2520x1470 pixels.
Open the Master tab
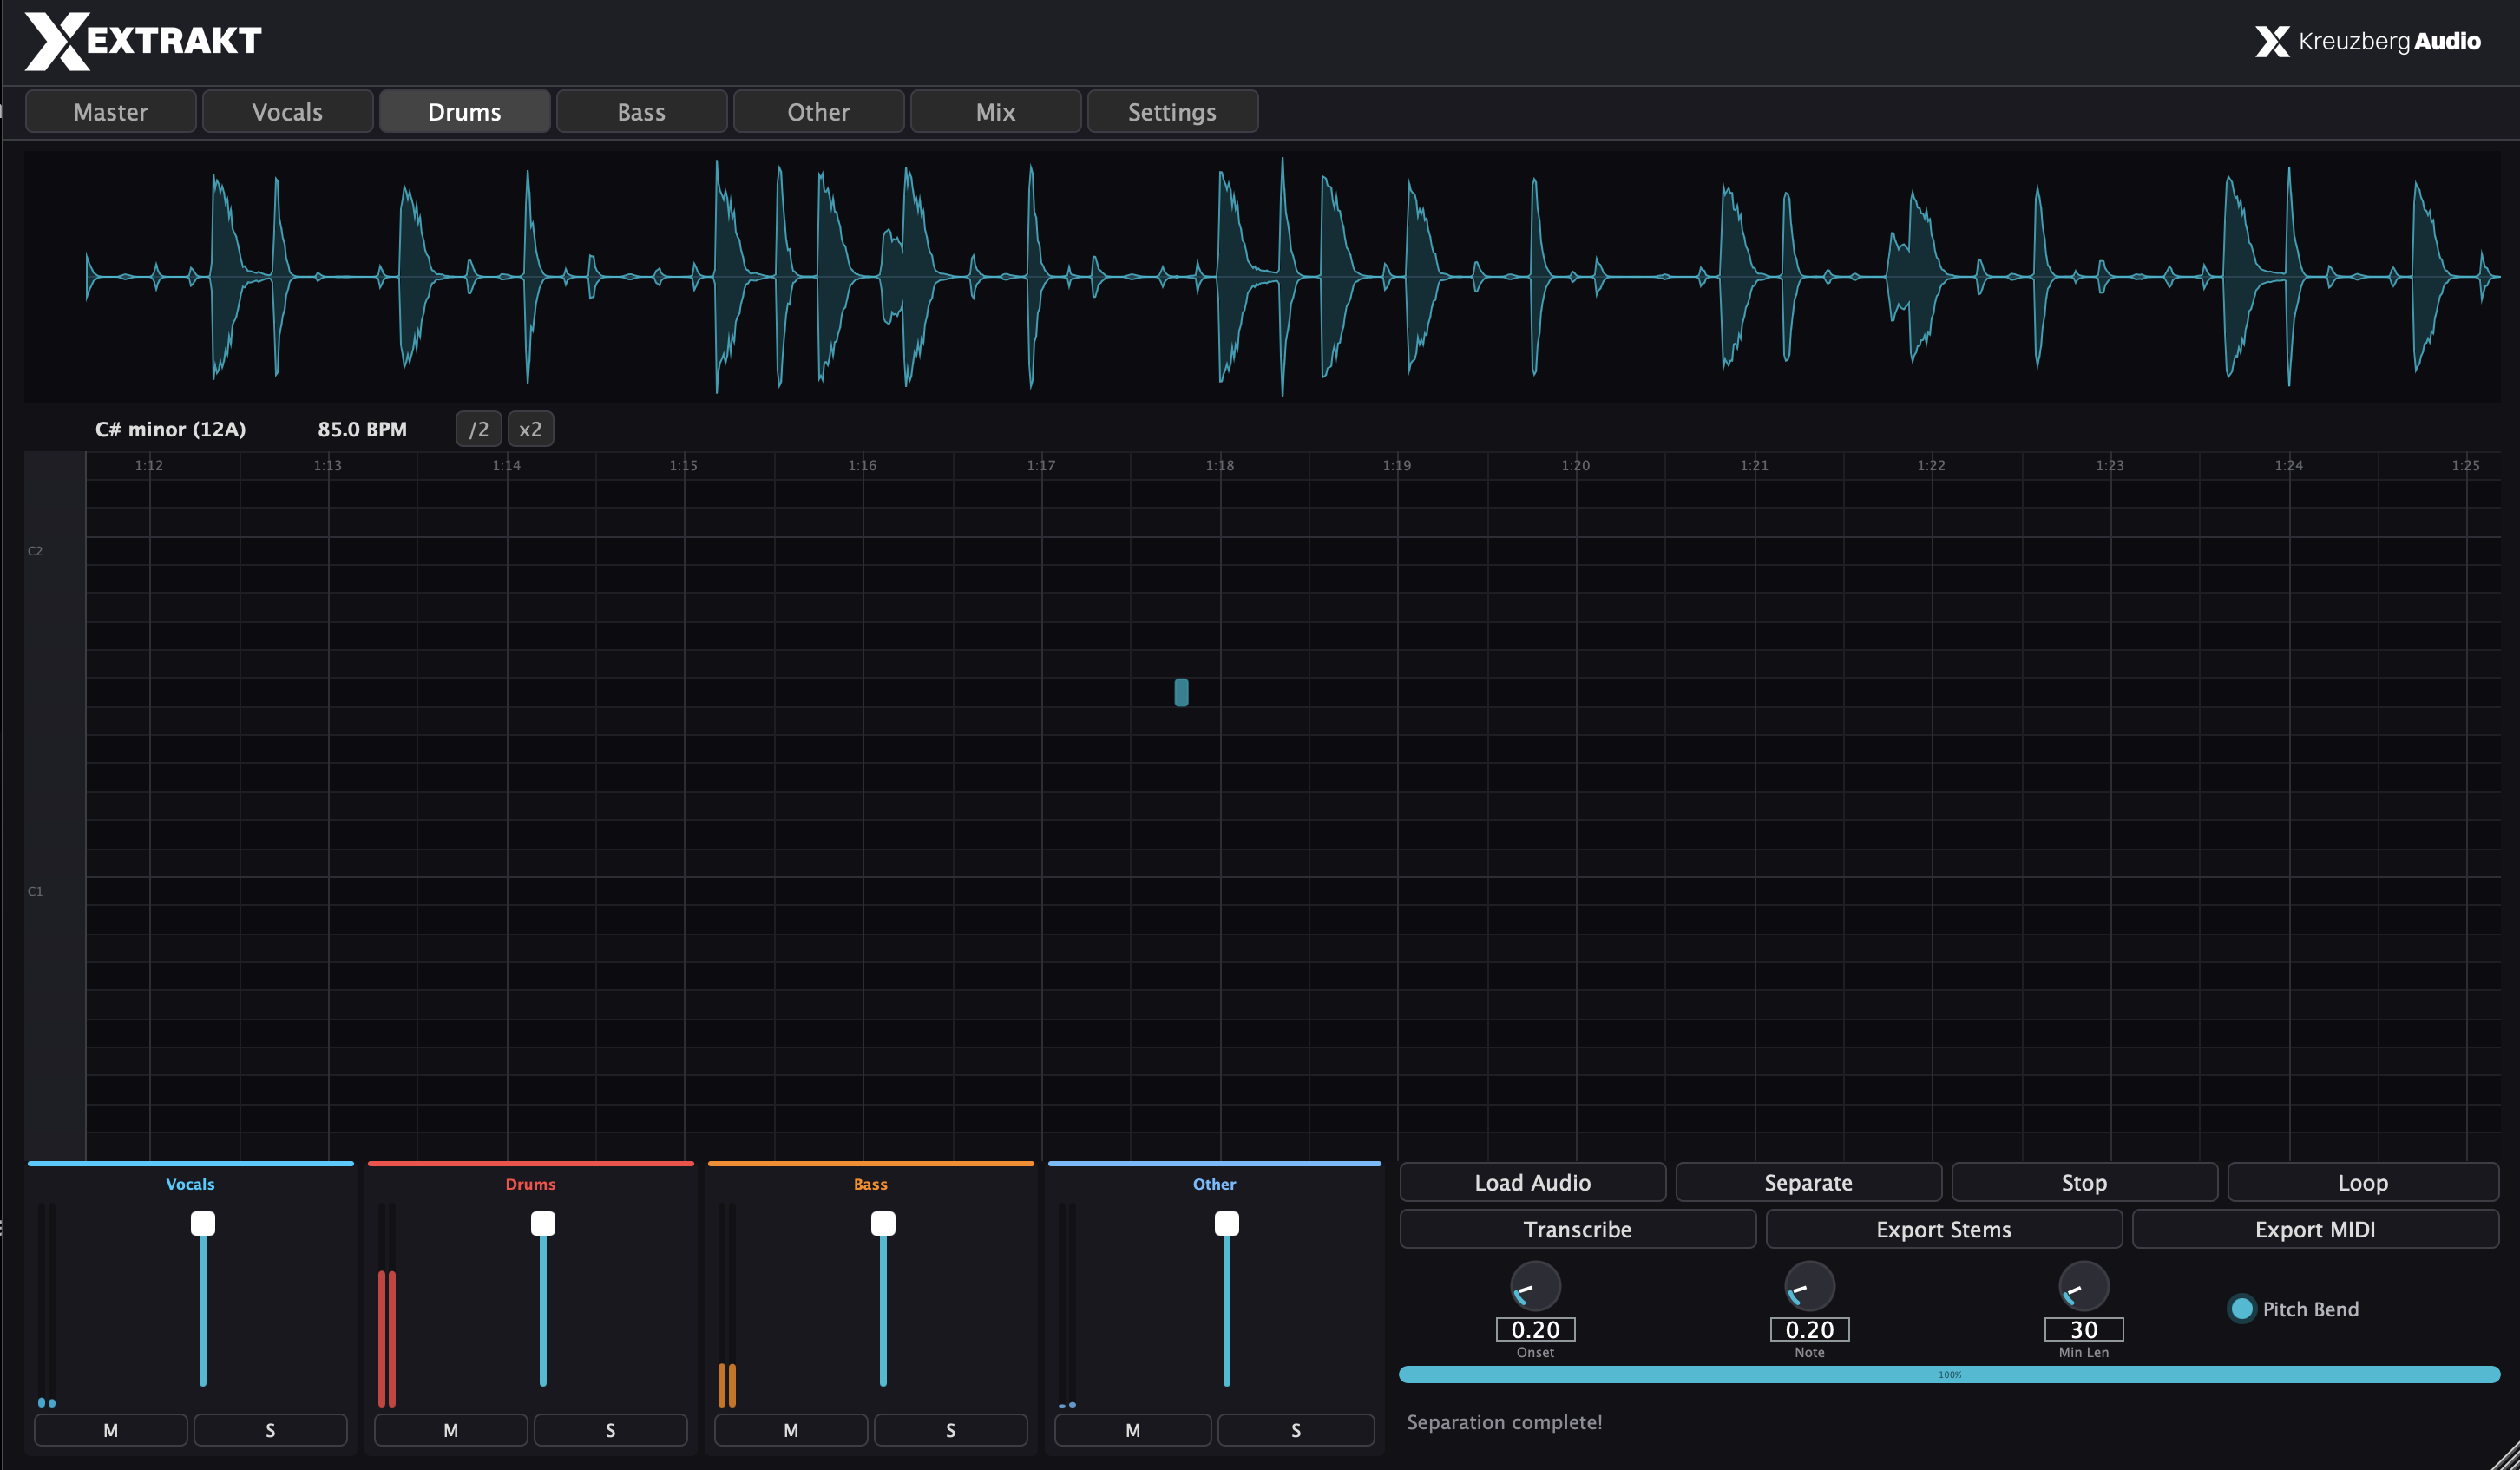coord(110,111)
